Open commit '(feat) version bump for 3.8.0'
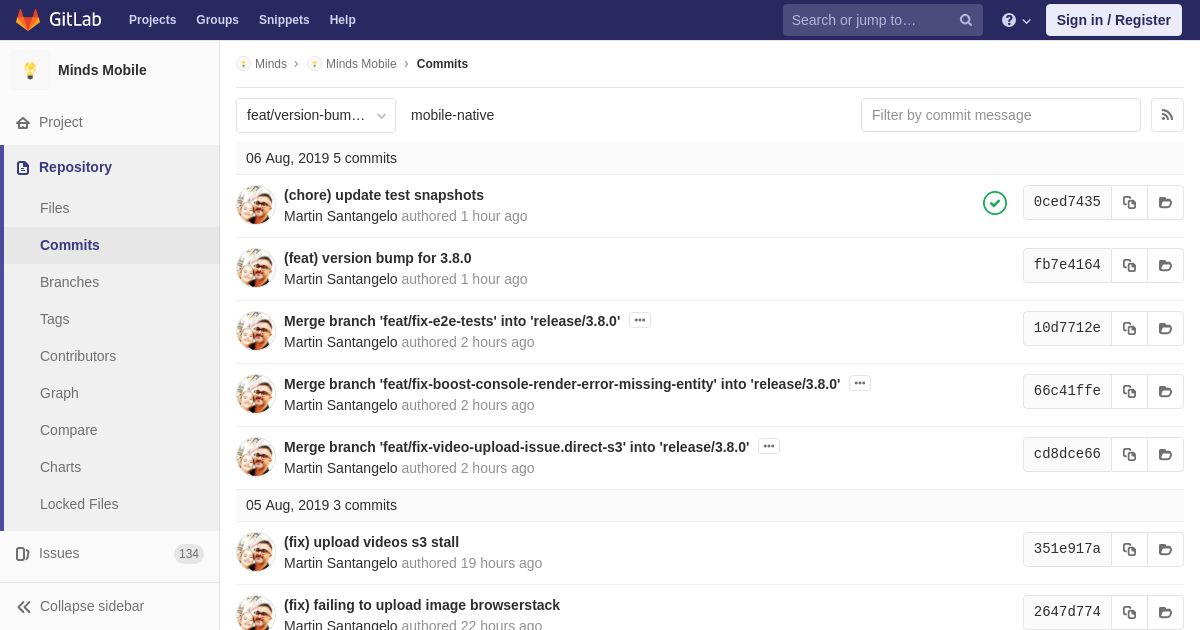Screen dimensions: 1200x630 (378, 258)
